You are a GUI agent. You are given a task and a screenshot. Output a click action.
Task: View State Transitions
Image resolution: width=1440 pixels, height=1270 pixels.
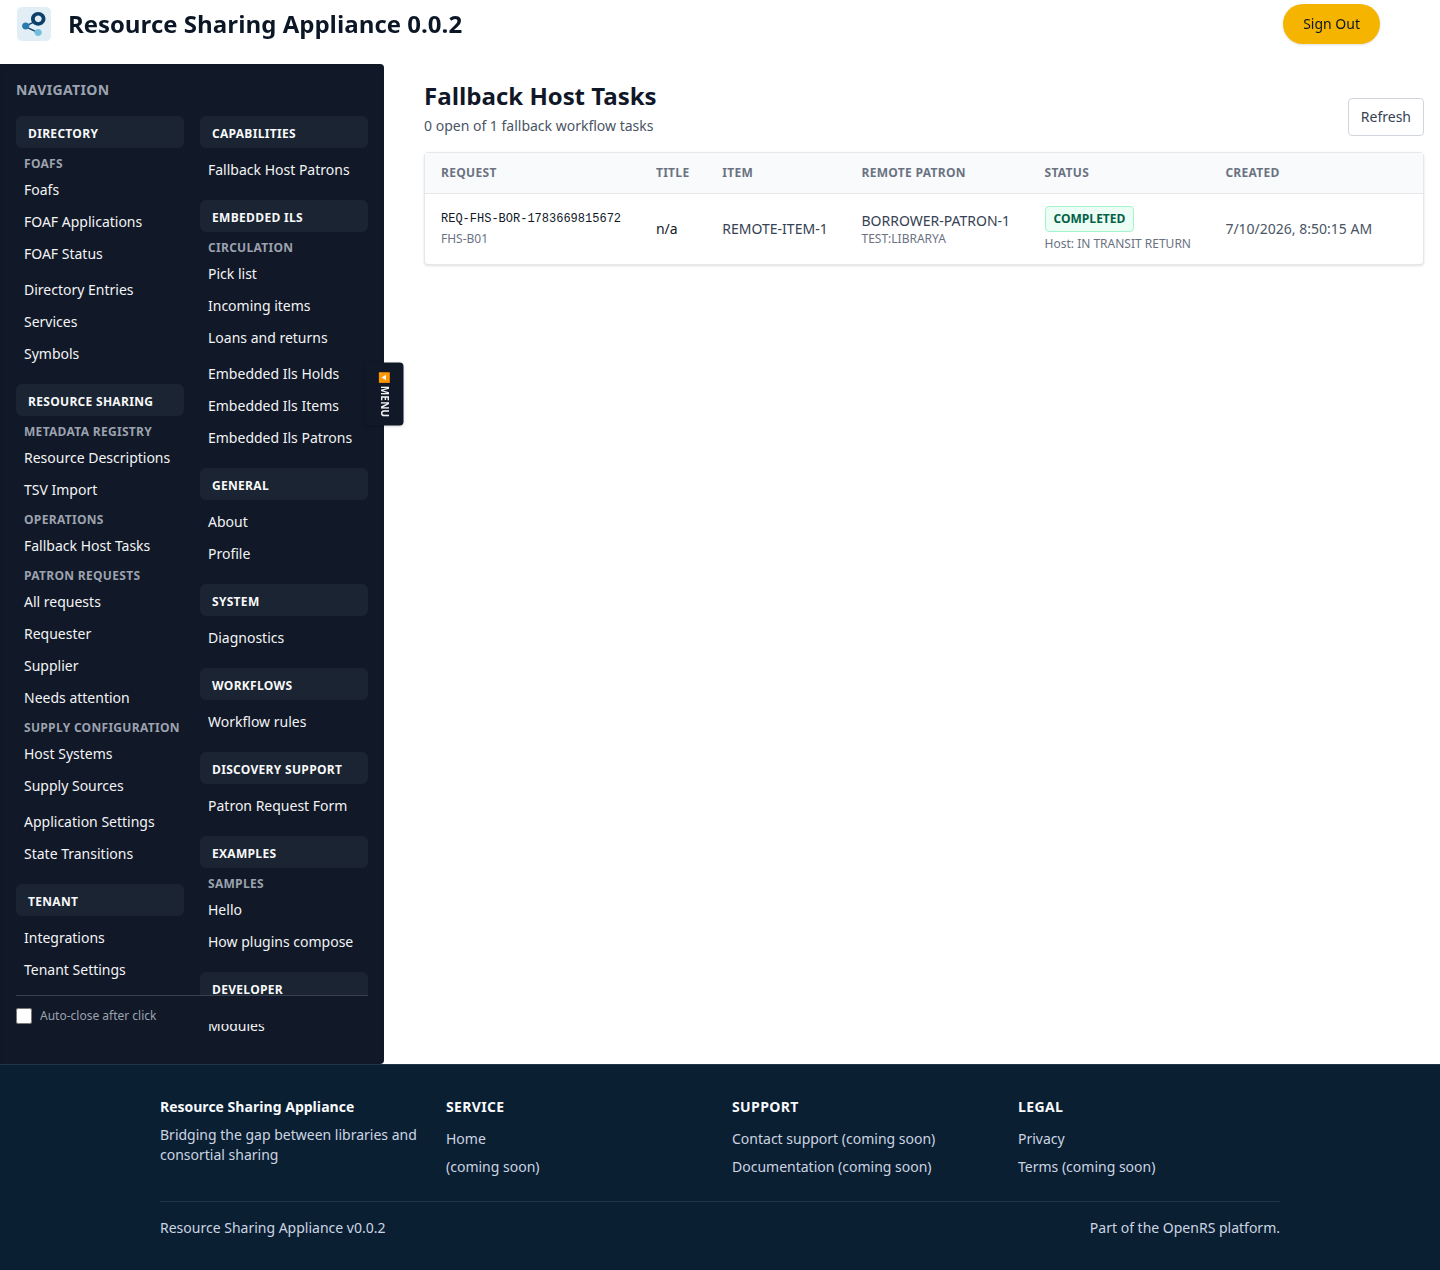(x=78, y=854)
